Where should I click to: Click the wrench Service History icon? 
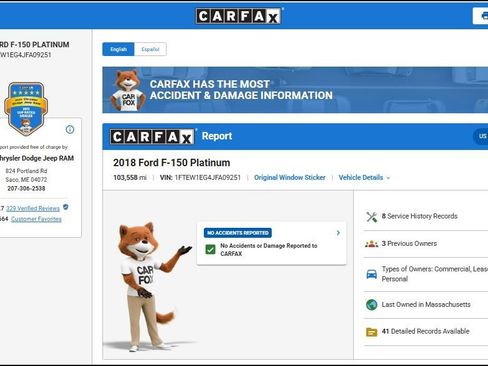pos(372,217)
